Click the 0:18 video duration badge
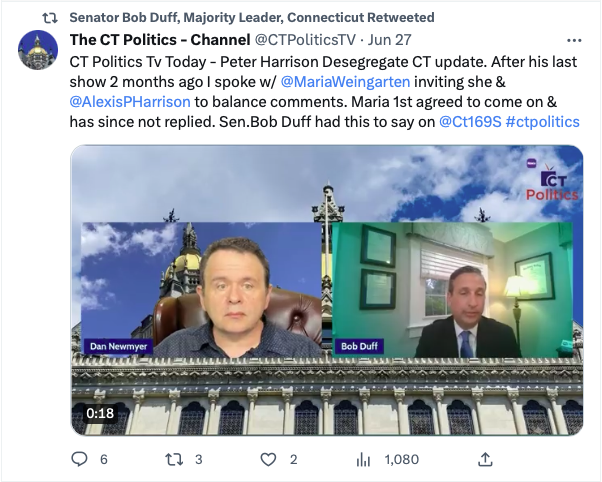 100,413
